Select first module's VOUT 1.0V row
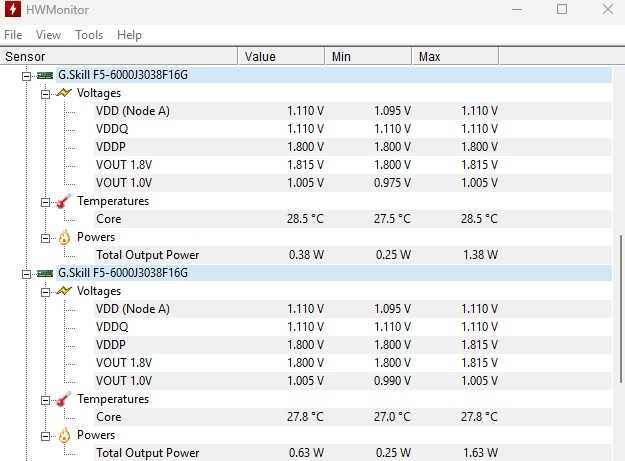625x461 pixels. (x=352, y=182)
